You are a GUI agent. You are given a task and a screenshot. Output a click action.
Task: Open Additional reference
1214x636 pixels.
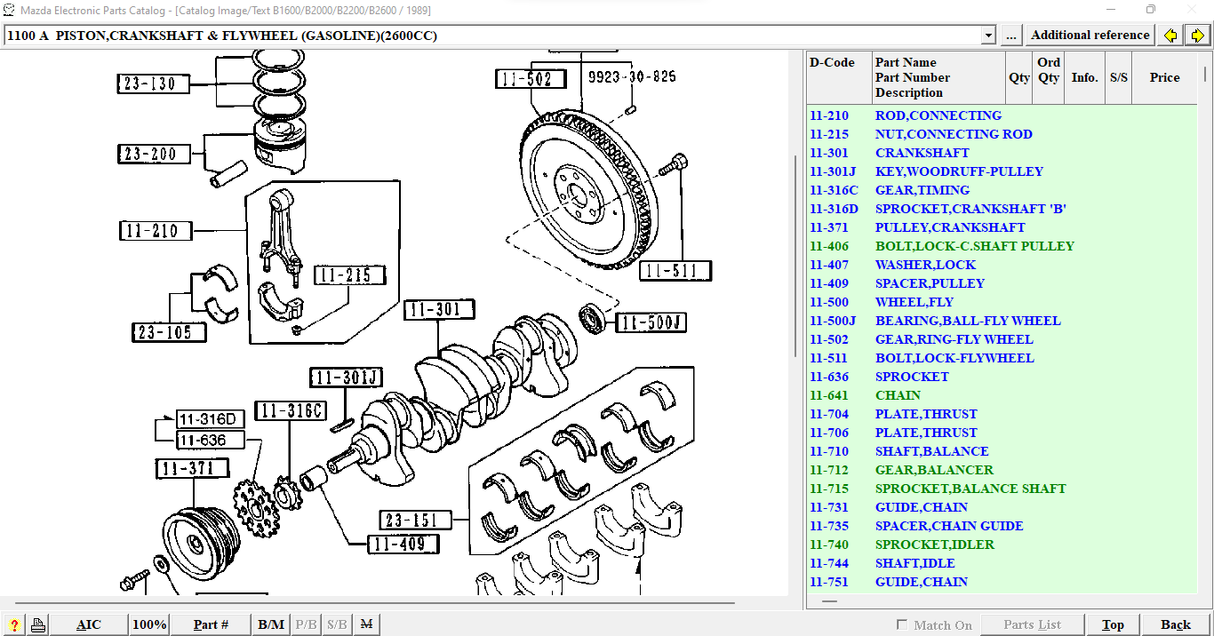pyautogui.click(x=1090, y=35)
